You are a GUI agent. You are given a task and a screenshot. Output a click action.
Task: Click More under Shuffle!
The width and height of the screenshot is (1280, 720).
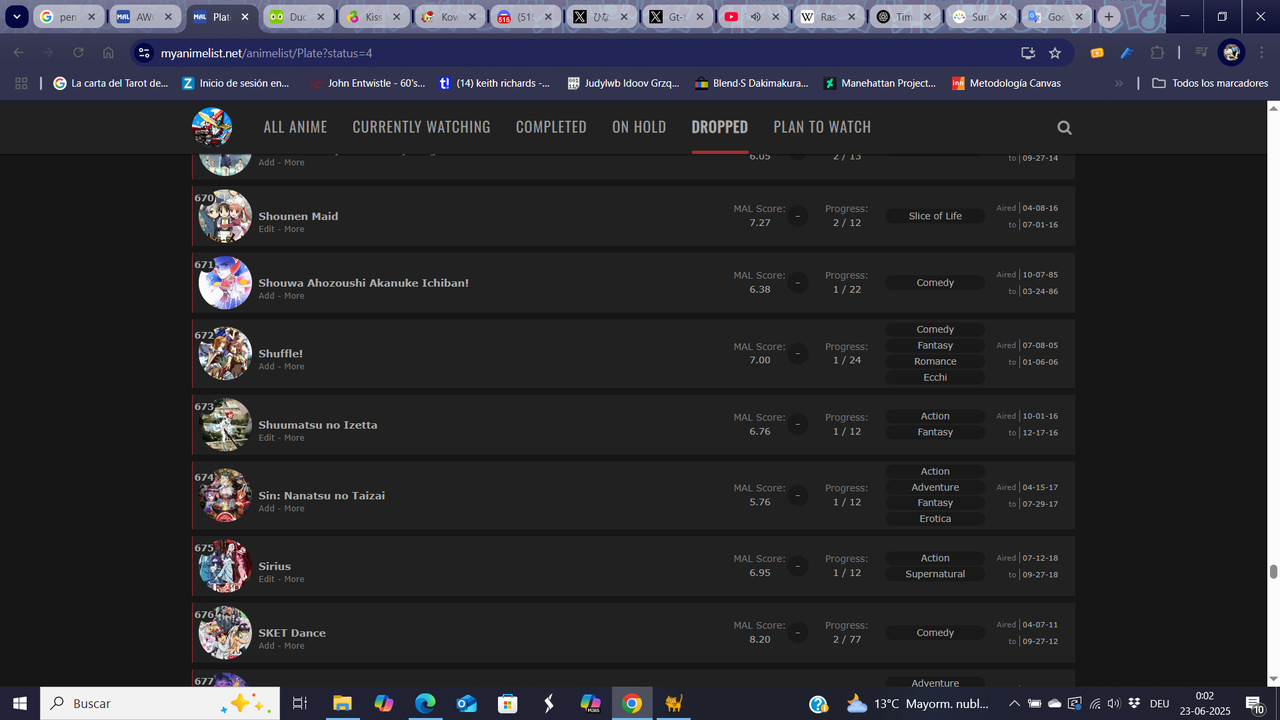click(x=294, y=367)
